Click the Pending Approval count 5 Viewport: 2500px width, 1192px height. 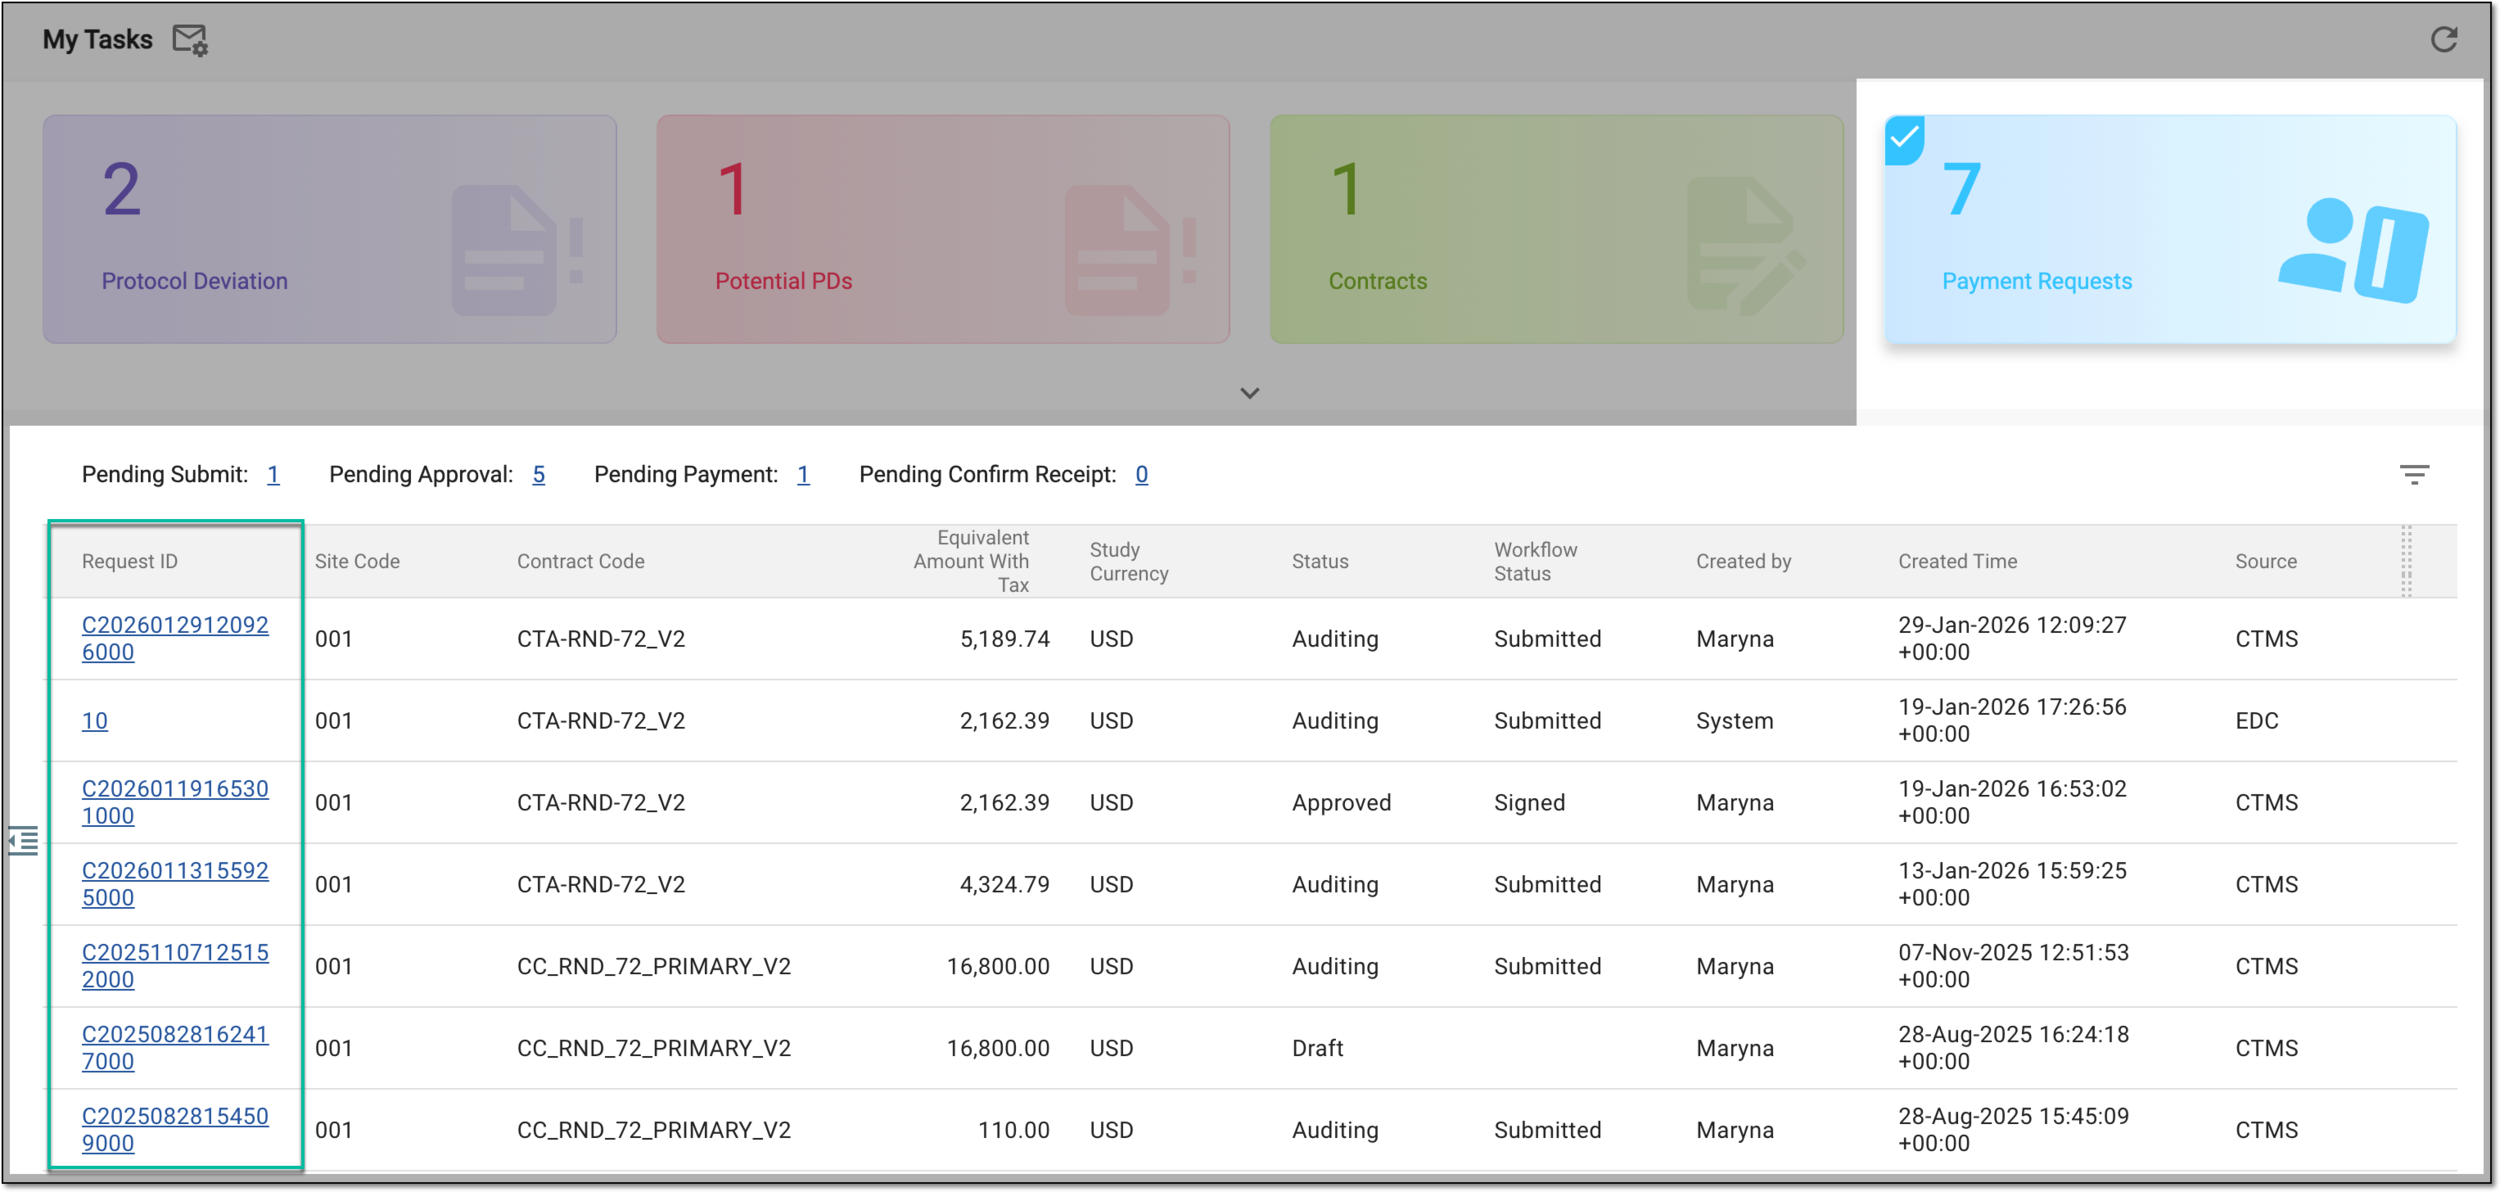tap(538, 475)
